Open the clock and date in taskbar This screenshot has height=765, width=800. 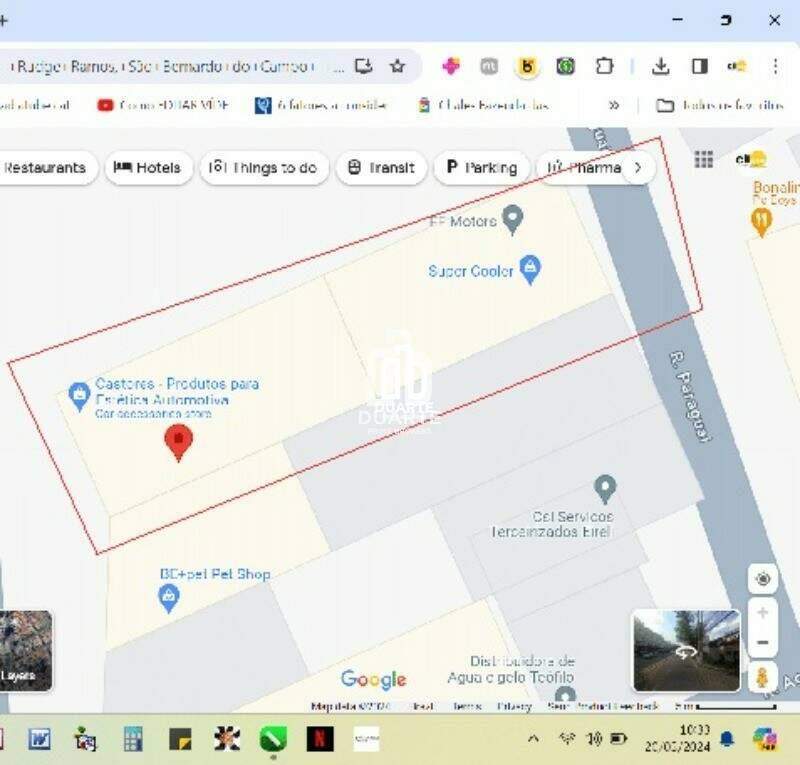678,738
